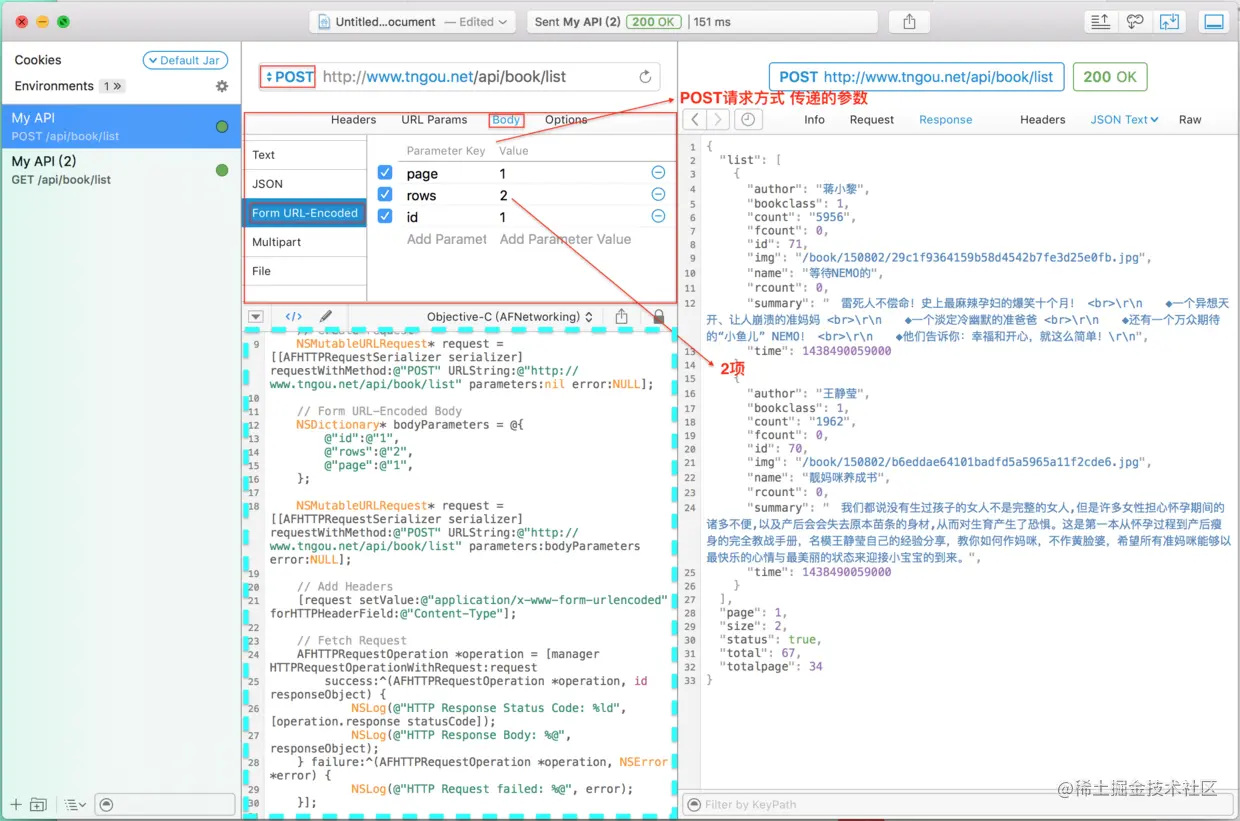Remove the rows parameter with minus icon
Screen dimensions: 1240x821
[x=658, y=195]
